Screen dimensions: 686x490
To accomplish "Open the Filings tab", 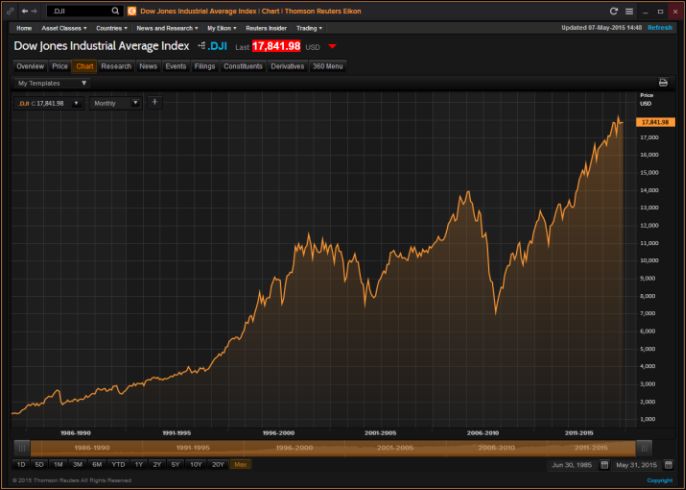I will (x=205, y=66).
